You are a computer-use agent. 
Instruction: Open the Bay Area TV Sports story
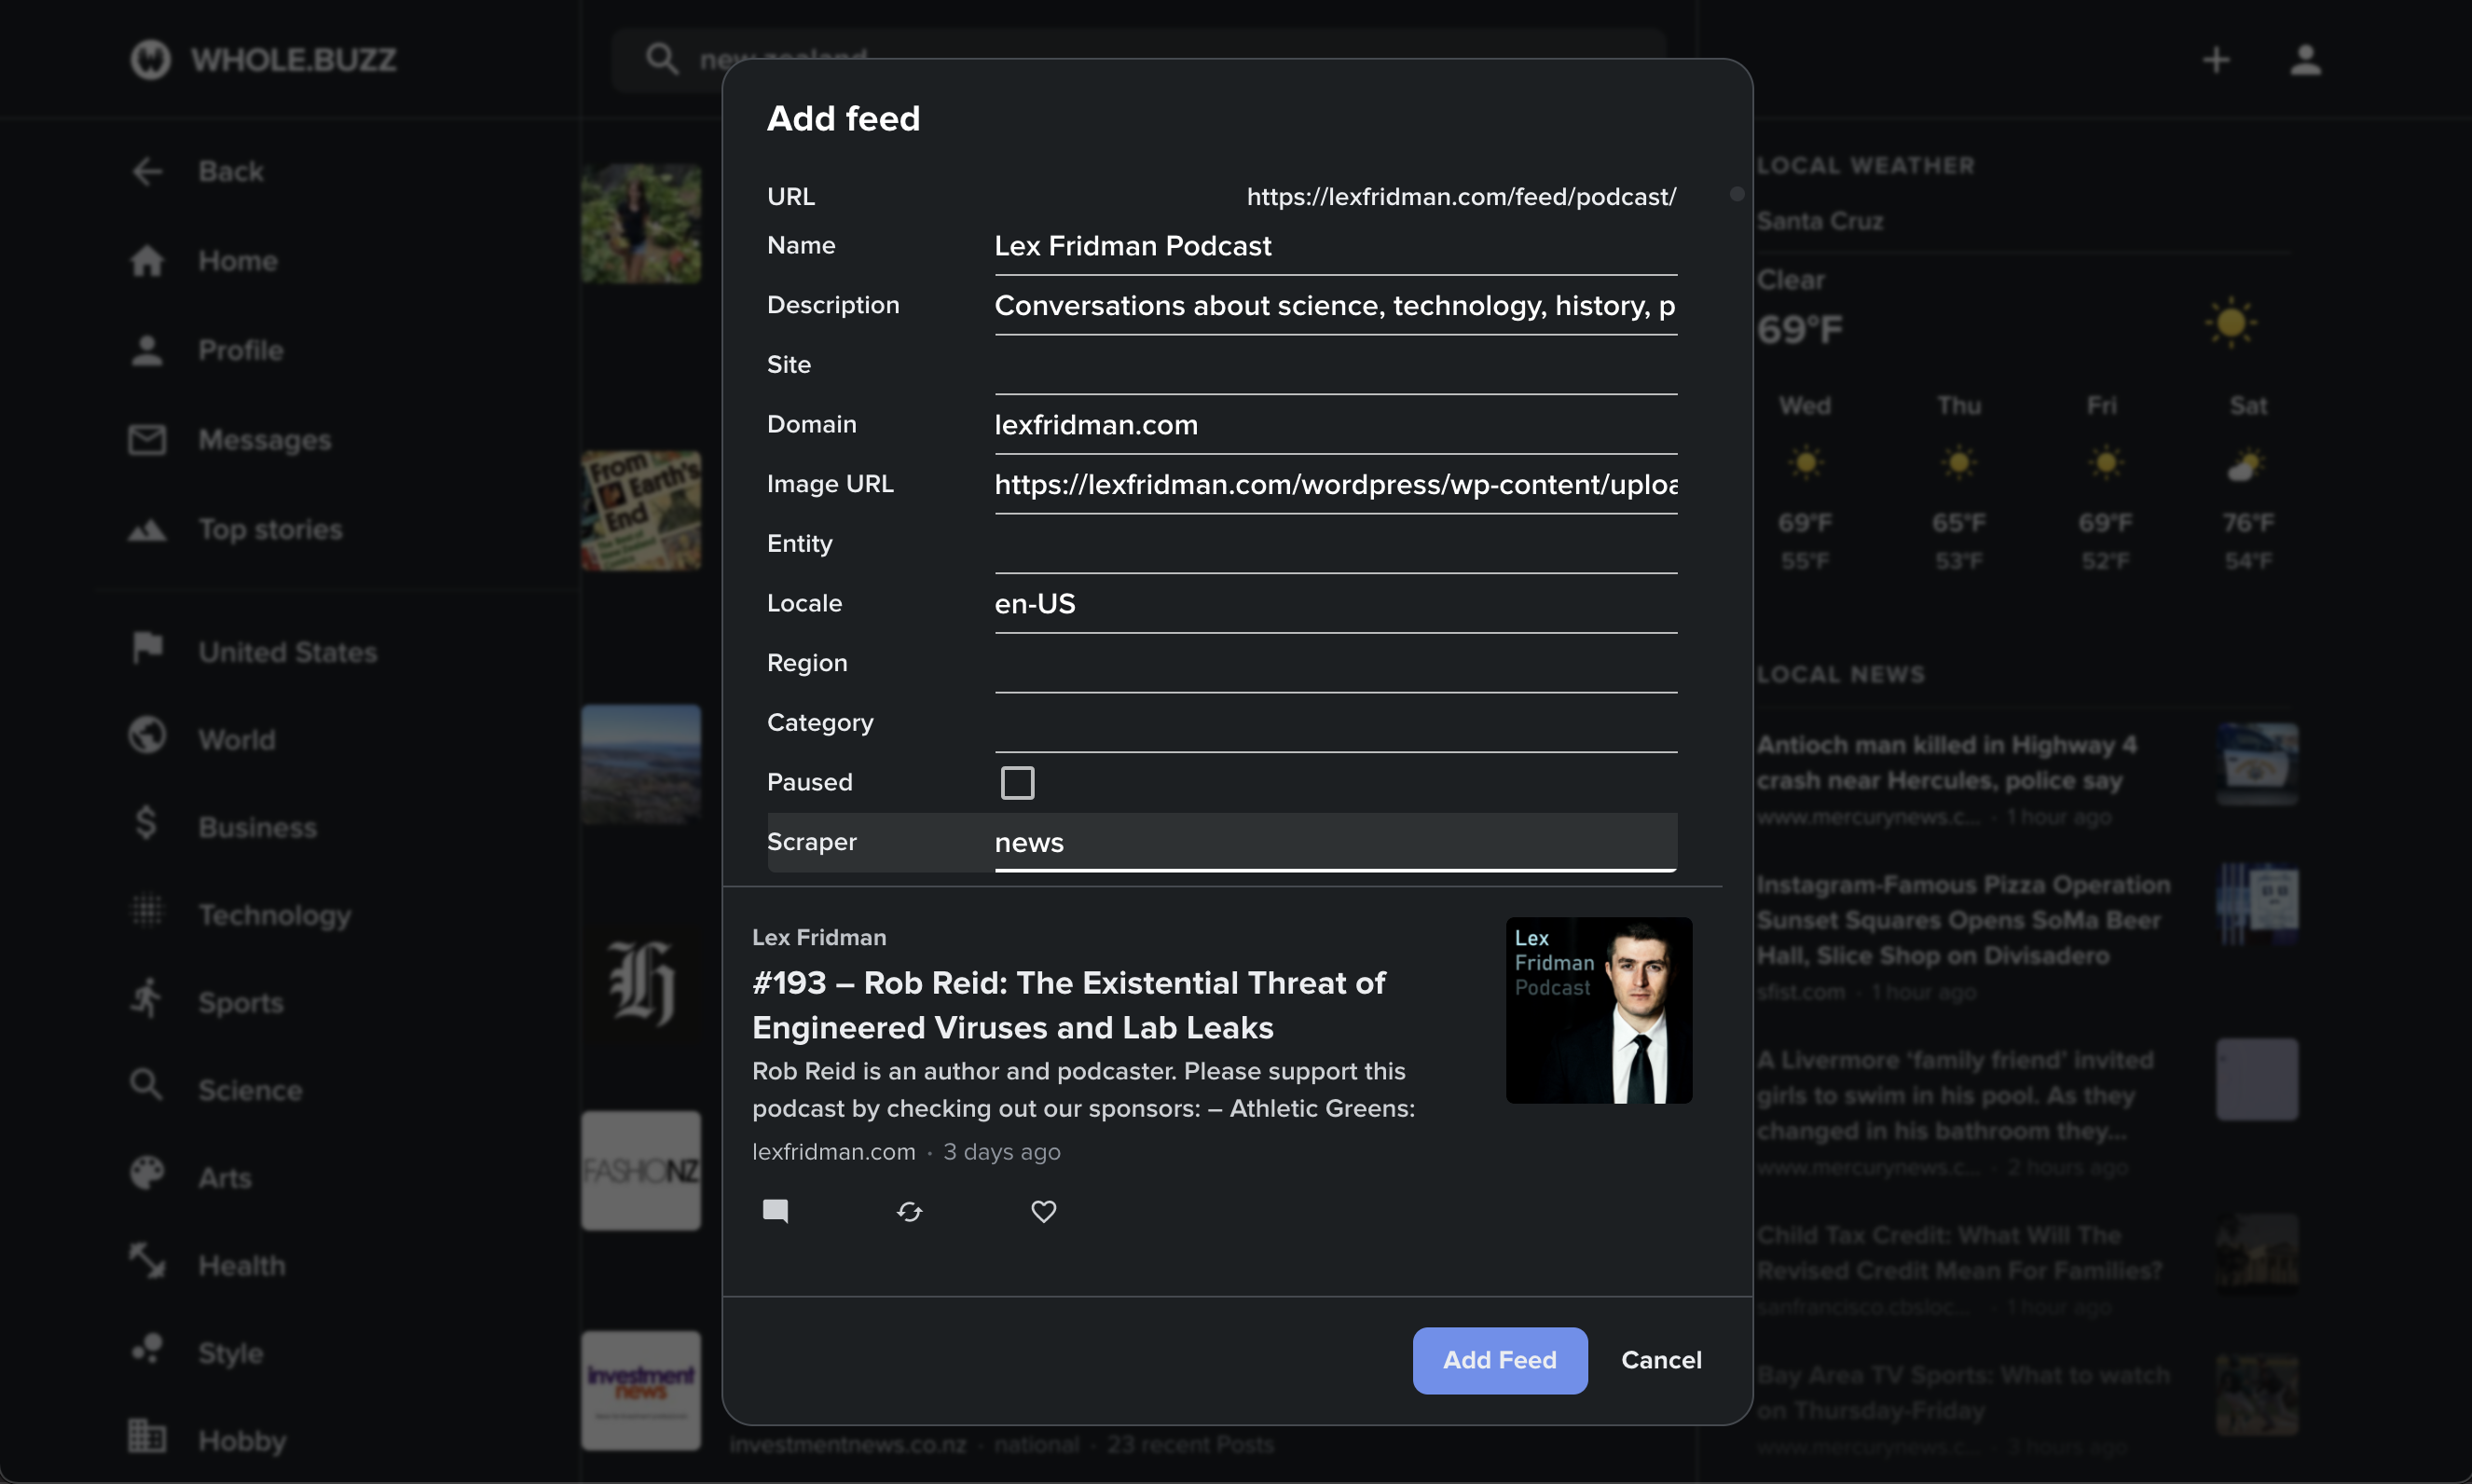pos(1963,1392)
